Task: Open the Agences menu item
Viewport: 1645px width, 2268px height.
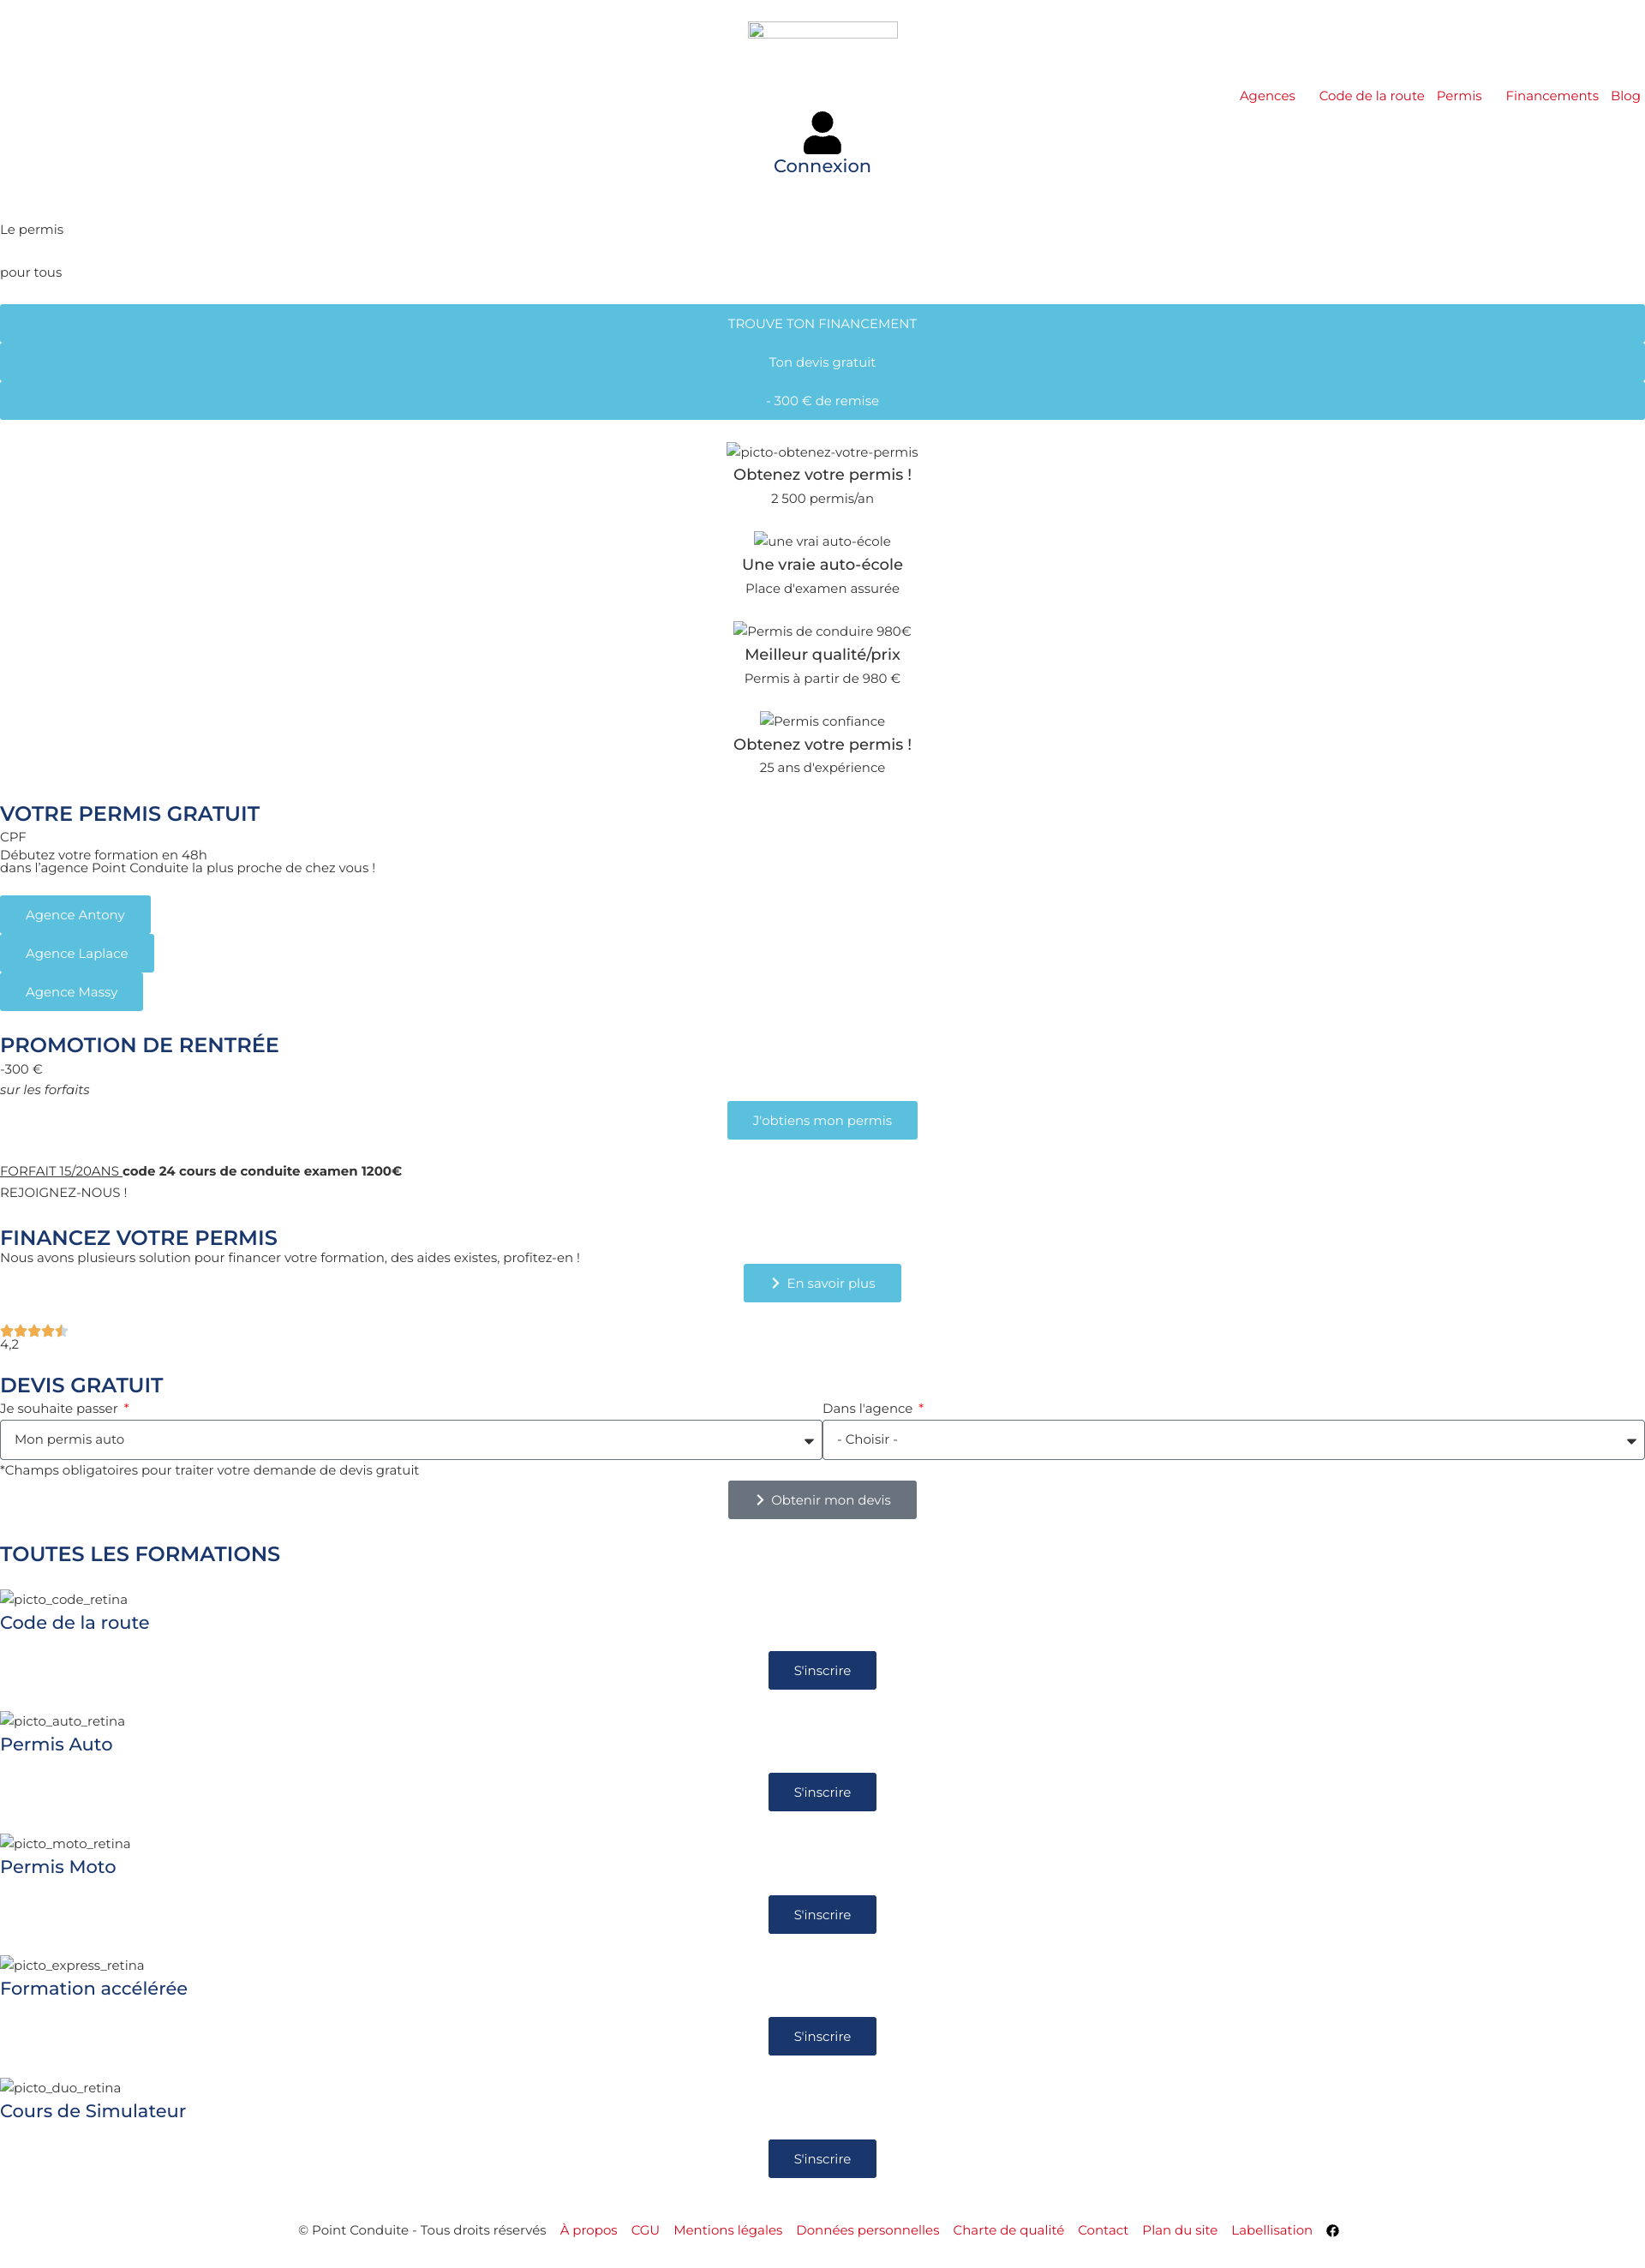Action: (x=1267, y=96)
